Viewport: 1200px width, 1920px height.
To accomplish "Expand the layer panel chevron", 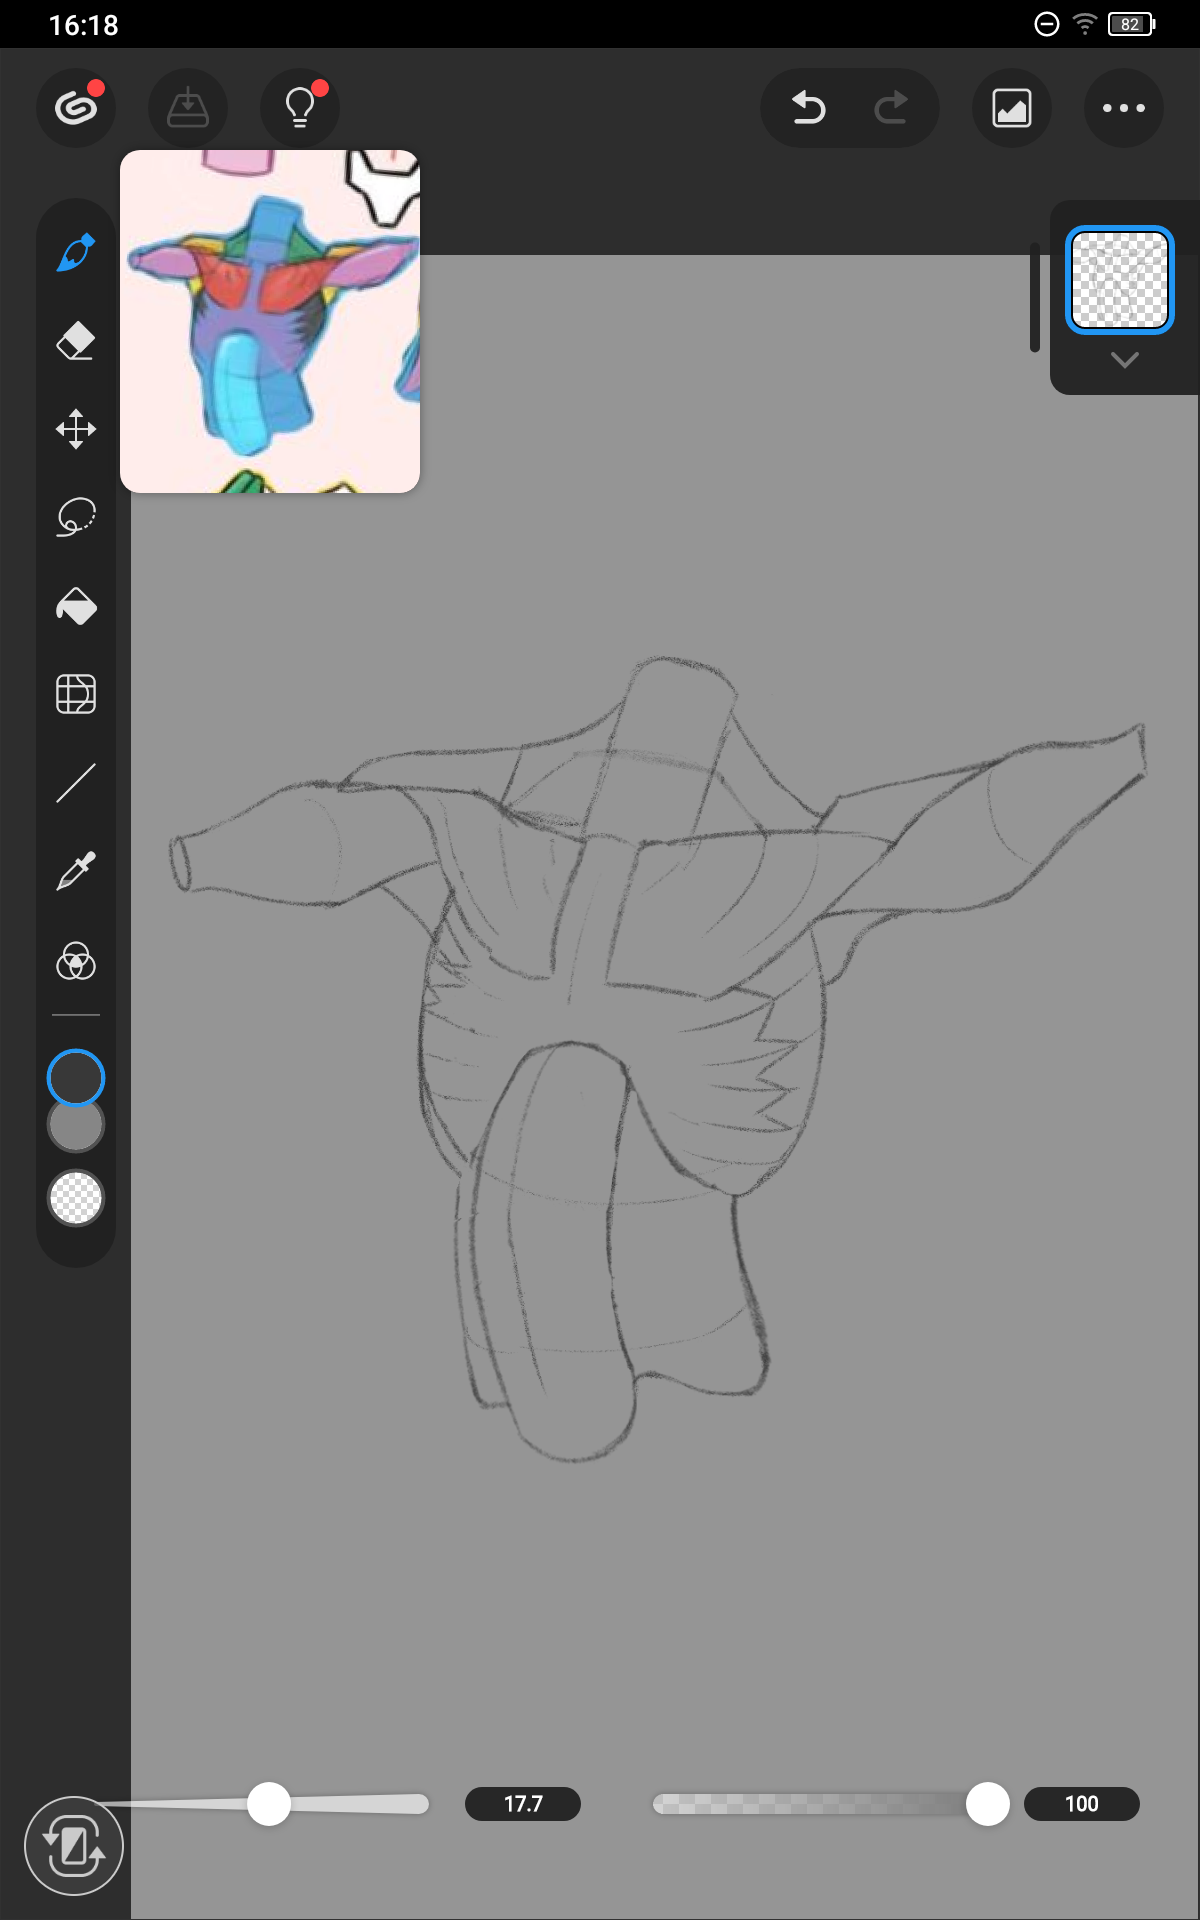I will pyautogui.click(x=1124, y=360).
